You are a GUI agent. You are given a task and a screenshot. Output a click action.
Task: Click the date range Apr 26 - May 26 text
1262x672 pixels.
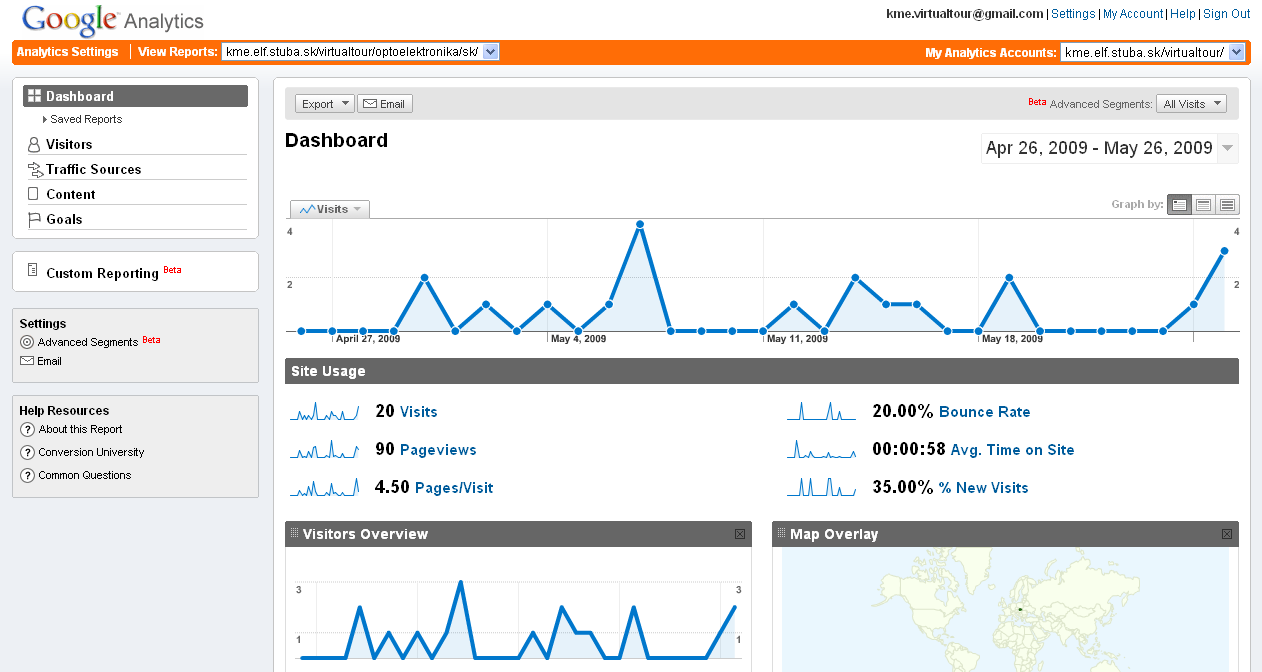[1099, 148]
